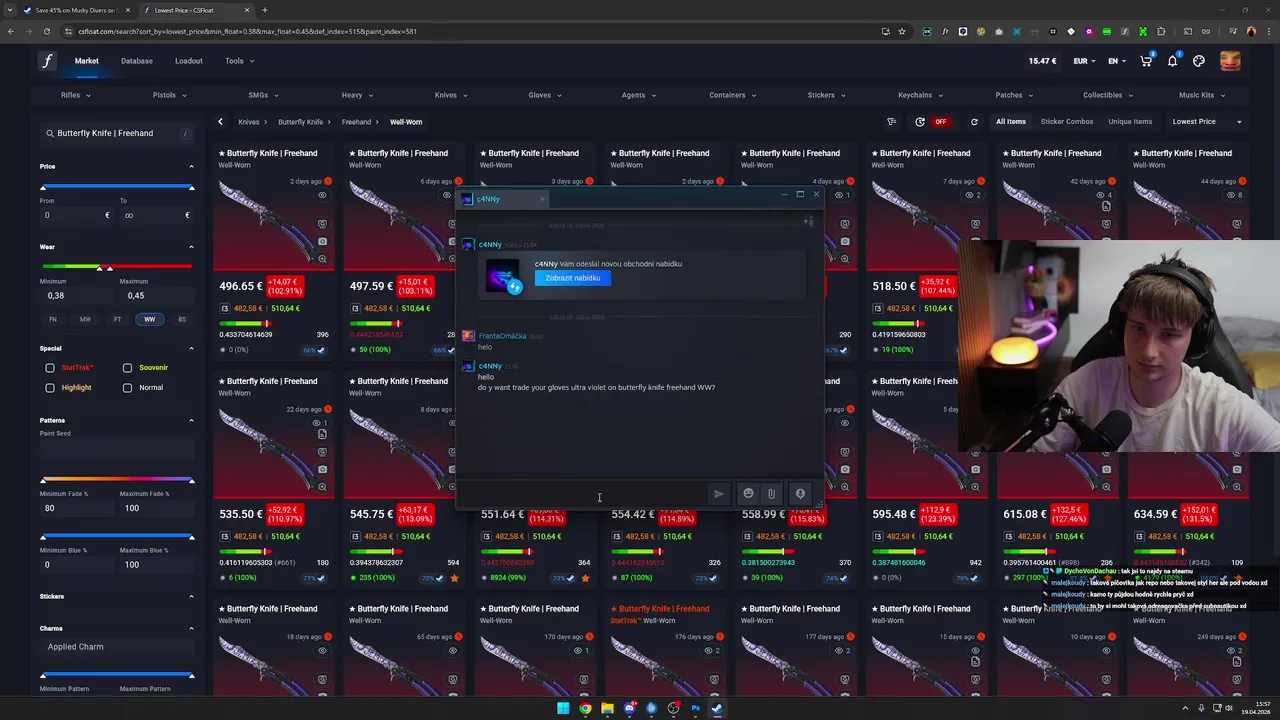
Task: Switch to the Market tab
Action: point(86,61)
